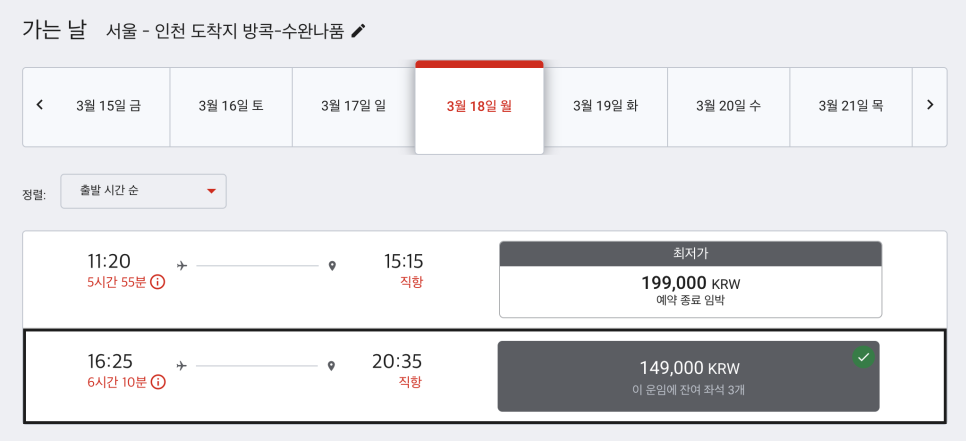Open info icon next to 5시간 55분
Viewport: 966px width, 441px height.
click(158, 283)
